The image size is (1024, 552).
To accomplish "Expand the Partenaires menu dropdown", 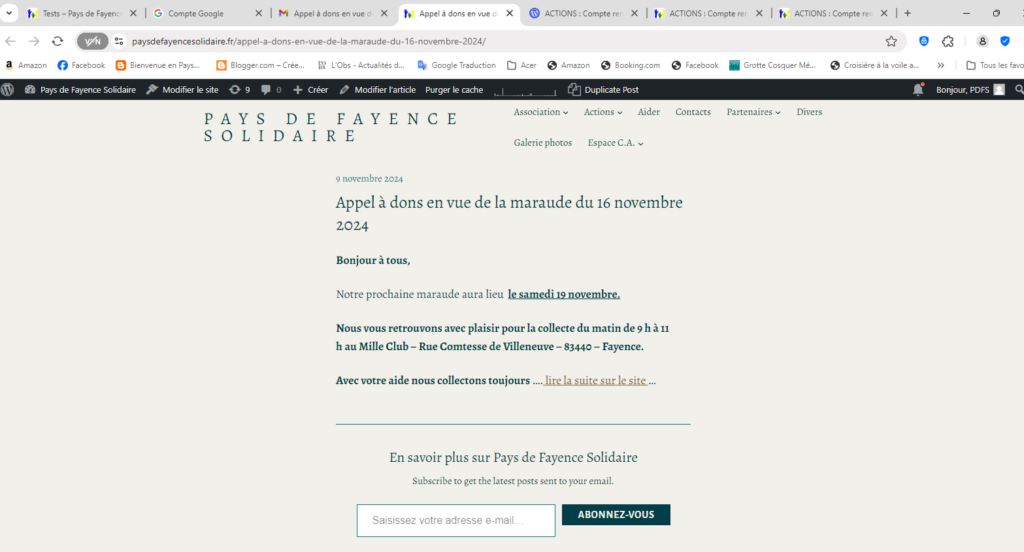I will click(x=753, y=112).
